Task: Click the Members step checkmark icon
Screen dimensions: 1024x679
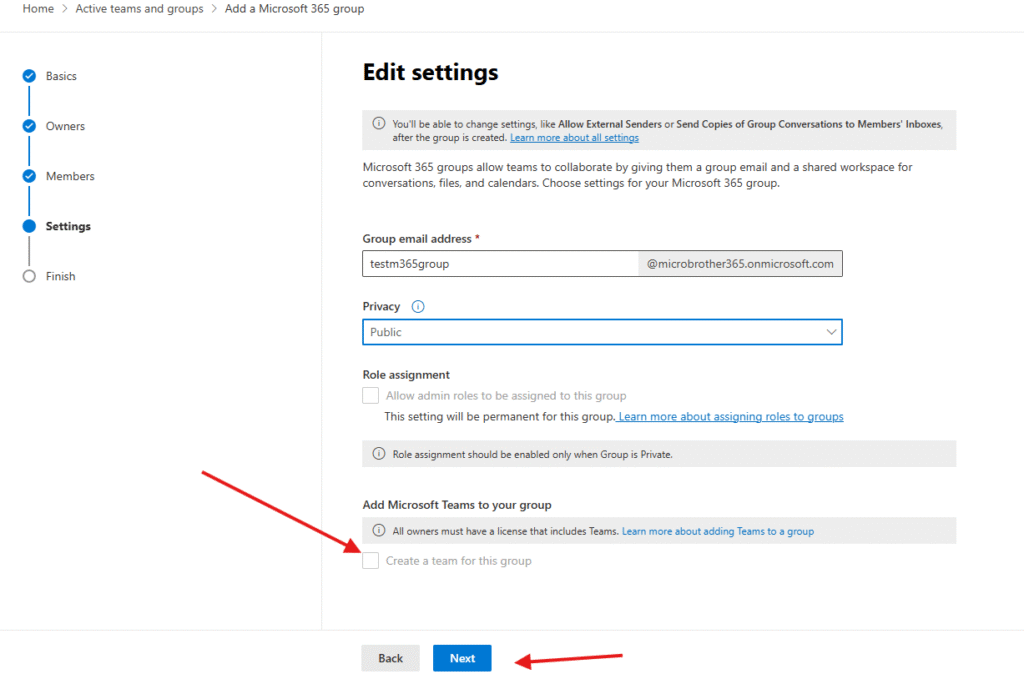Action: (x=29, y=176)
